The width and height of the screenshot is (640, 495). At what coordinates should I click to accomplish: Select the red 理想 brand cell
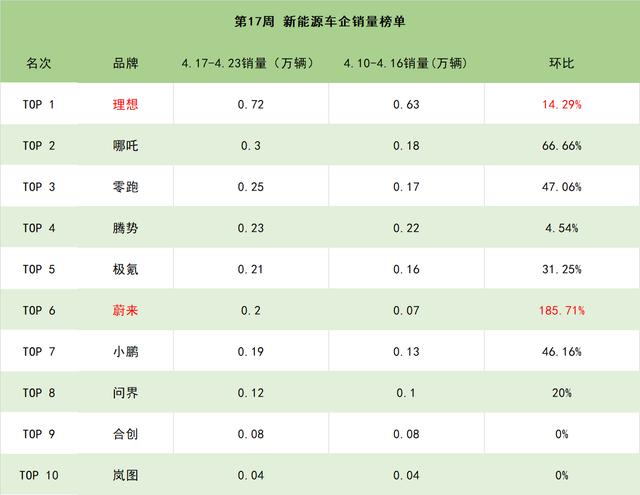pos(125,104)
